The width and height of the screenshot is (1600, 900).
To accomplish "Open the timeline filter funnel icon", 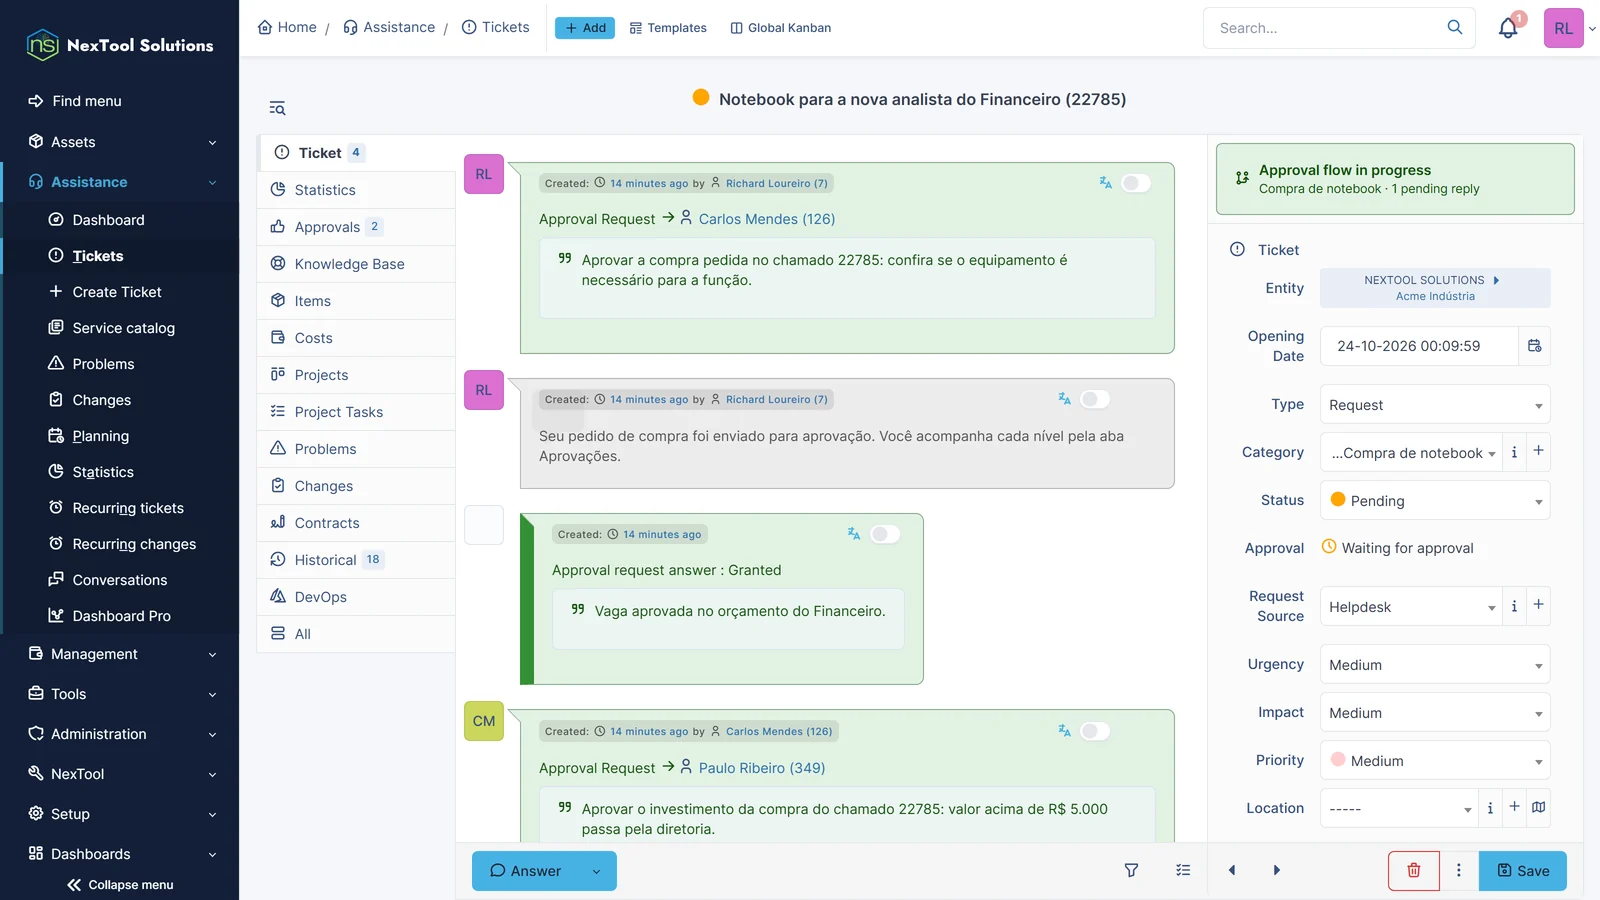I will [x=1131, y=870].
